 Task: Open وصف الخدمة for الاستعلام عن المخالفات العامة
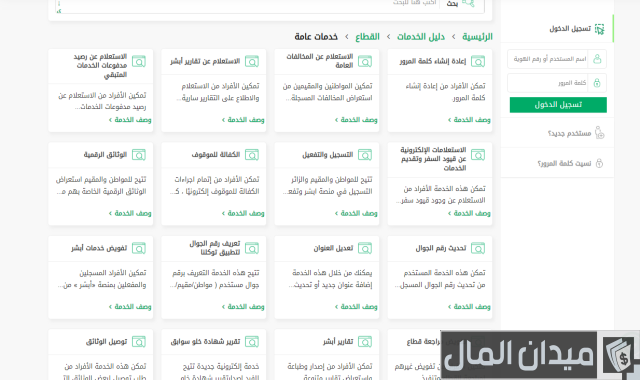tap(356, 120)
